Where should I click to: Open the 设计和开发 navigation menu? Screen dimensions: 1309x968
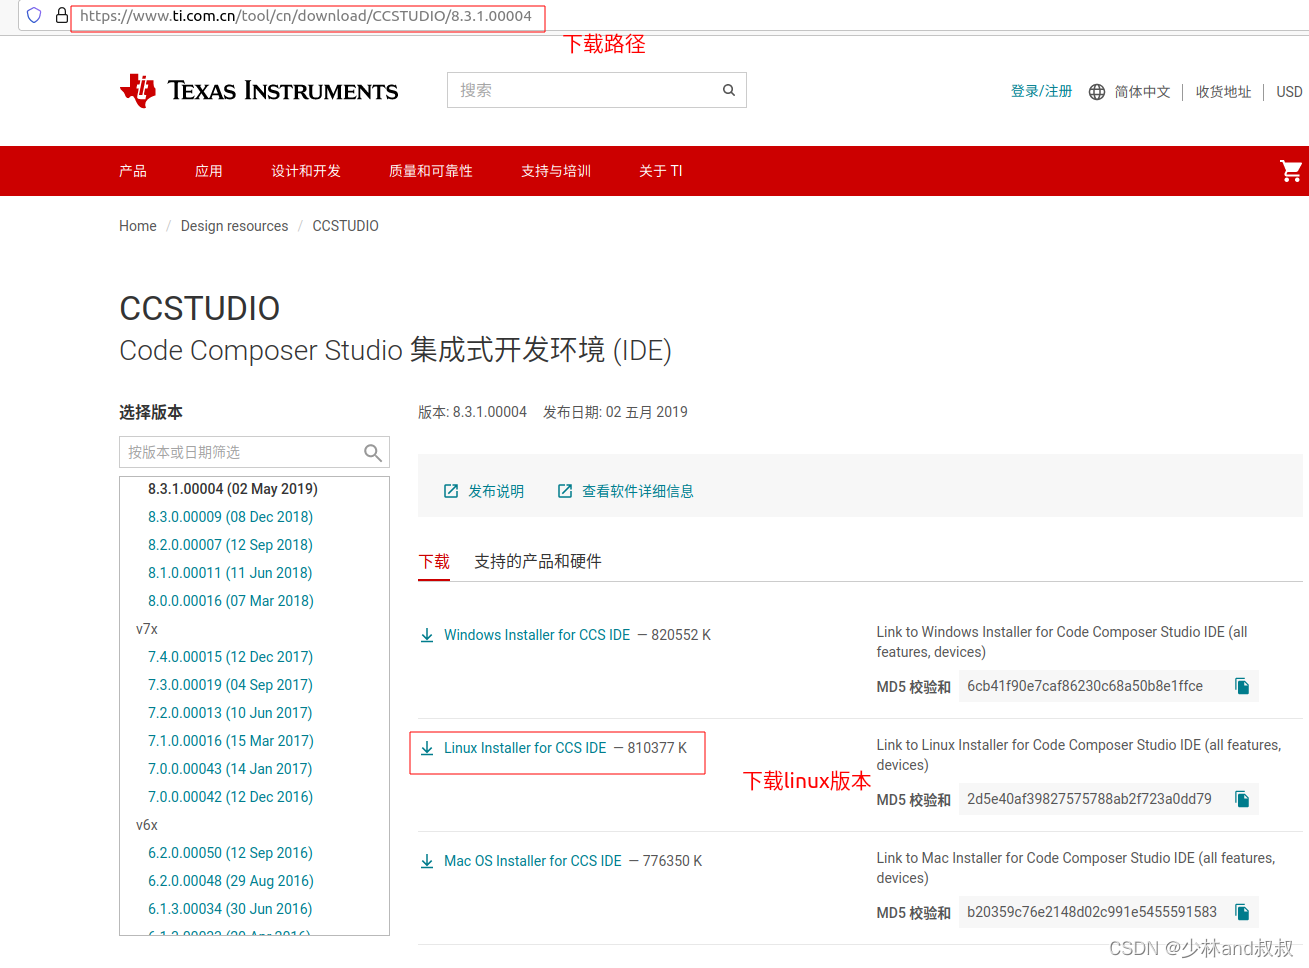[x=306, y=171]
